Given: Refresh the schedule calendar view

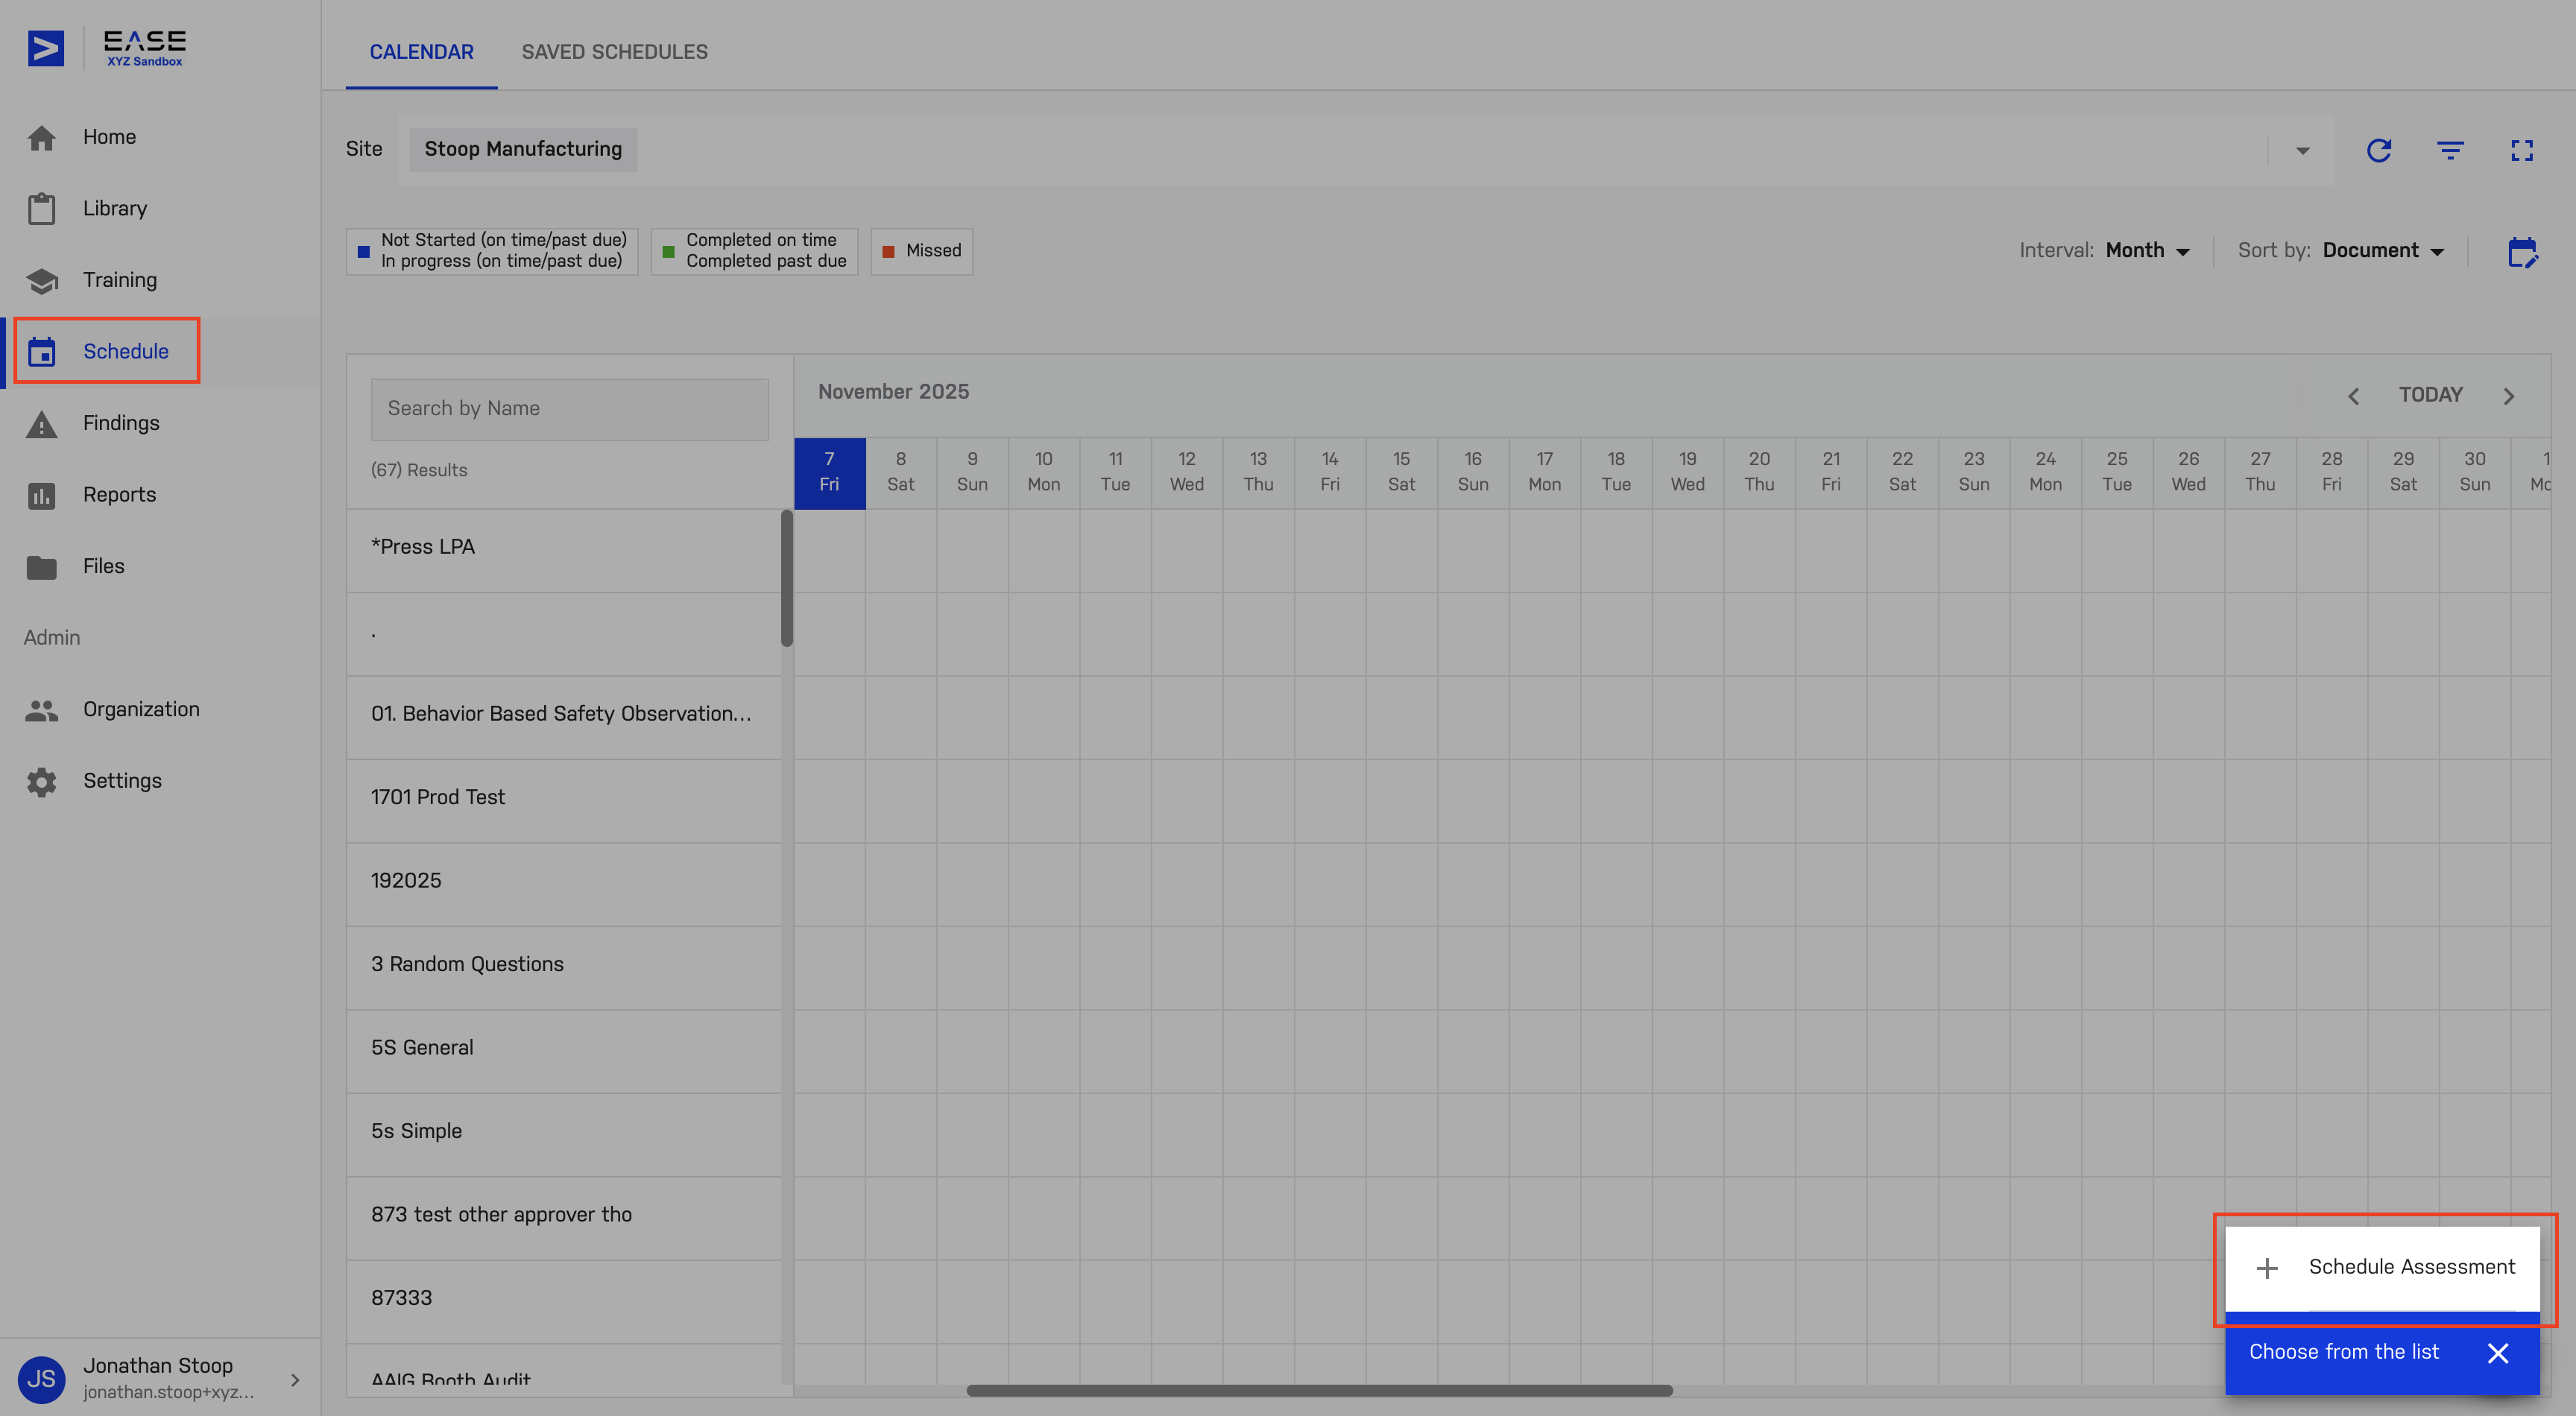Looking at the screenshot, I should [x=2380, y=150].
